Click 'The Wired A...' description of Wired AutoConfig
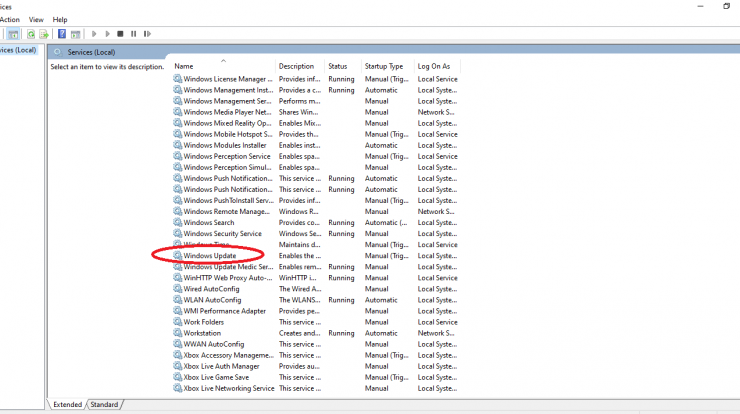 pos(300,288)
